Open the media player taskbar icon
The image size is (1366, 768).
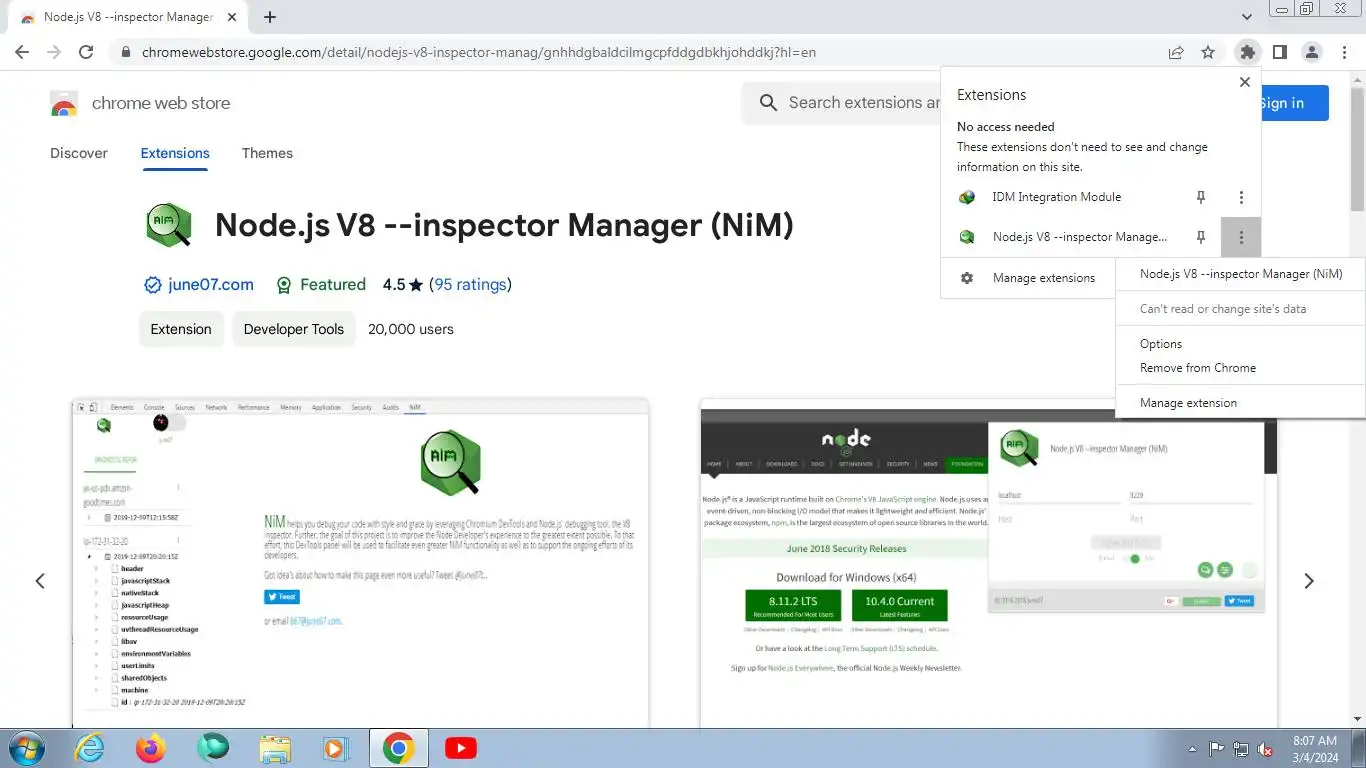[335, 748]
